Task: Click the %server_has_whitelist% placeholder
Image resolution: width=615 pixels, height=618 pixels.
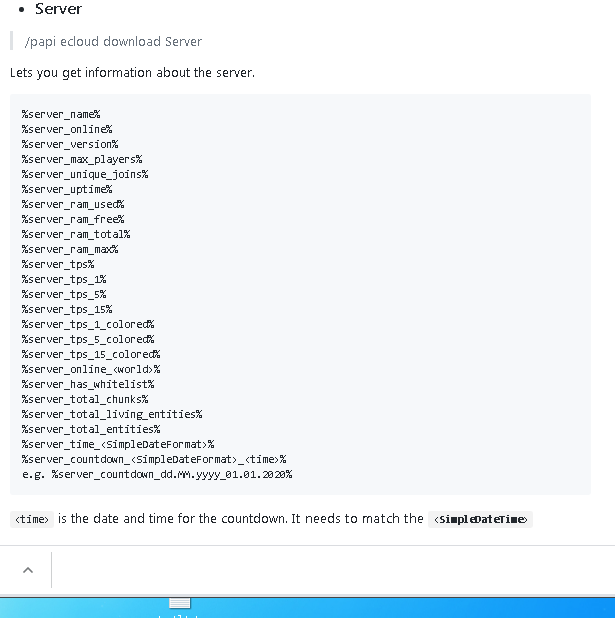Action: [88, 384]
